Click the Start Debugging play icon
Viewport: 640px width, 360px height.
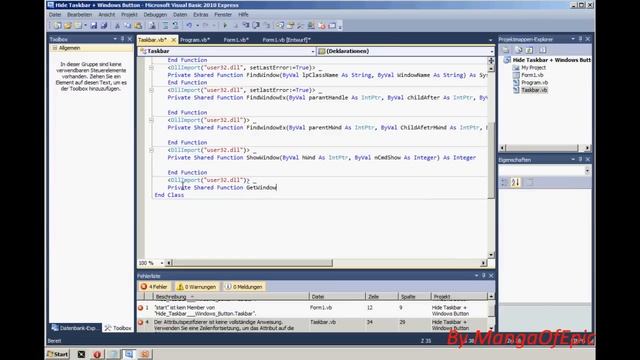pyautogui.click(x=224, y=26)
